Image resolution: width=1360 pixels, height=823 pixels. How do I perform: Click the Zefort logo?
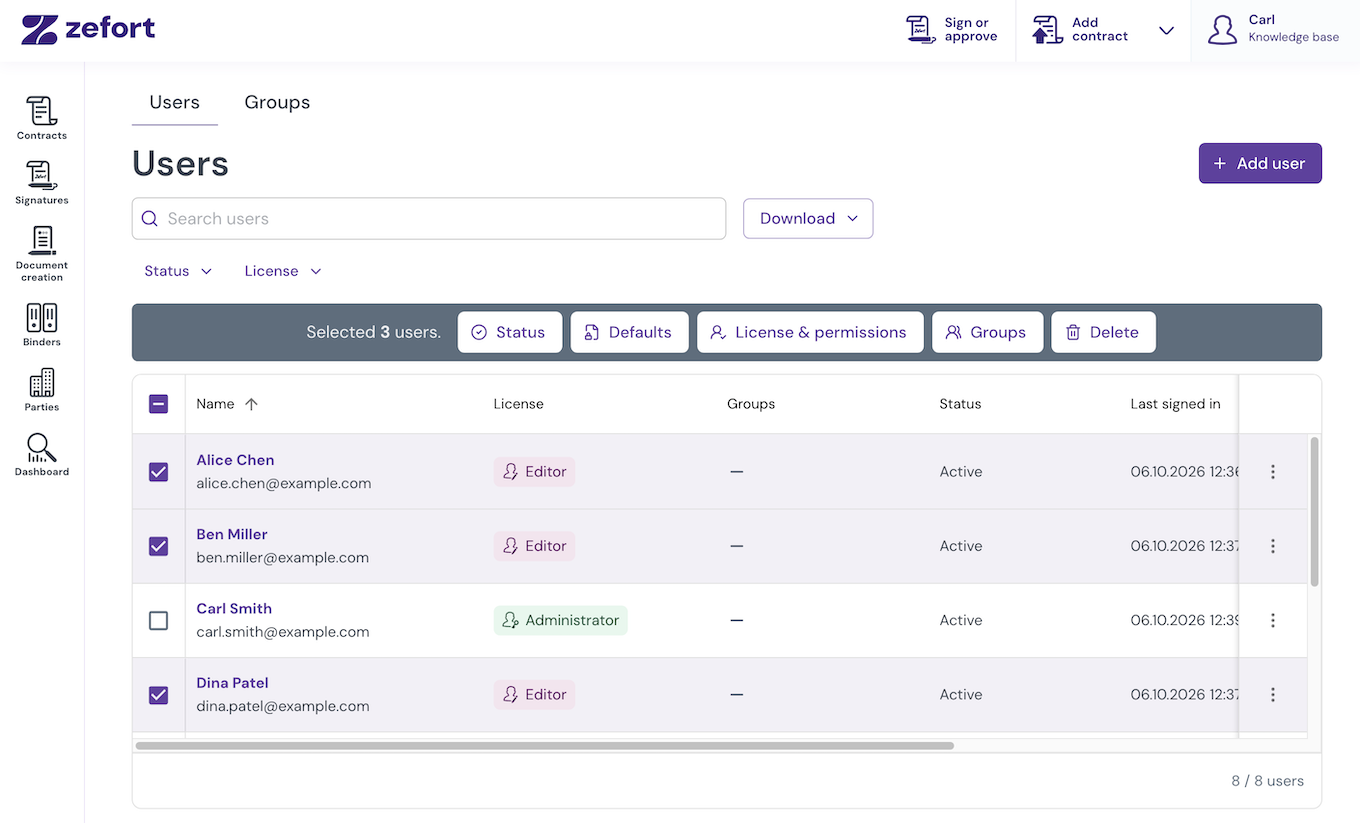88,29
